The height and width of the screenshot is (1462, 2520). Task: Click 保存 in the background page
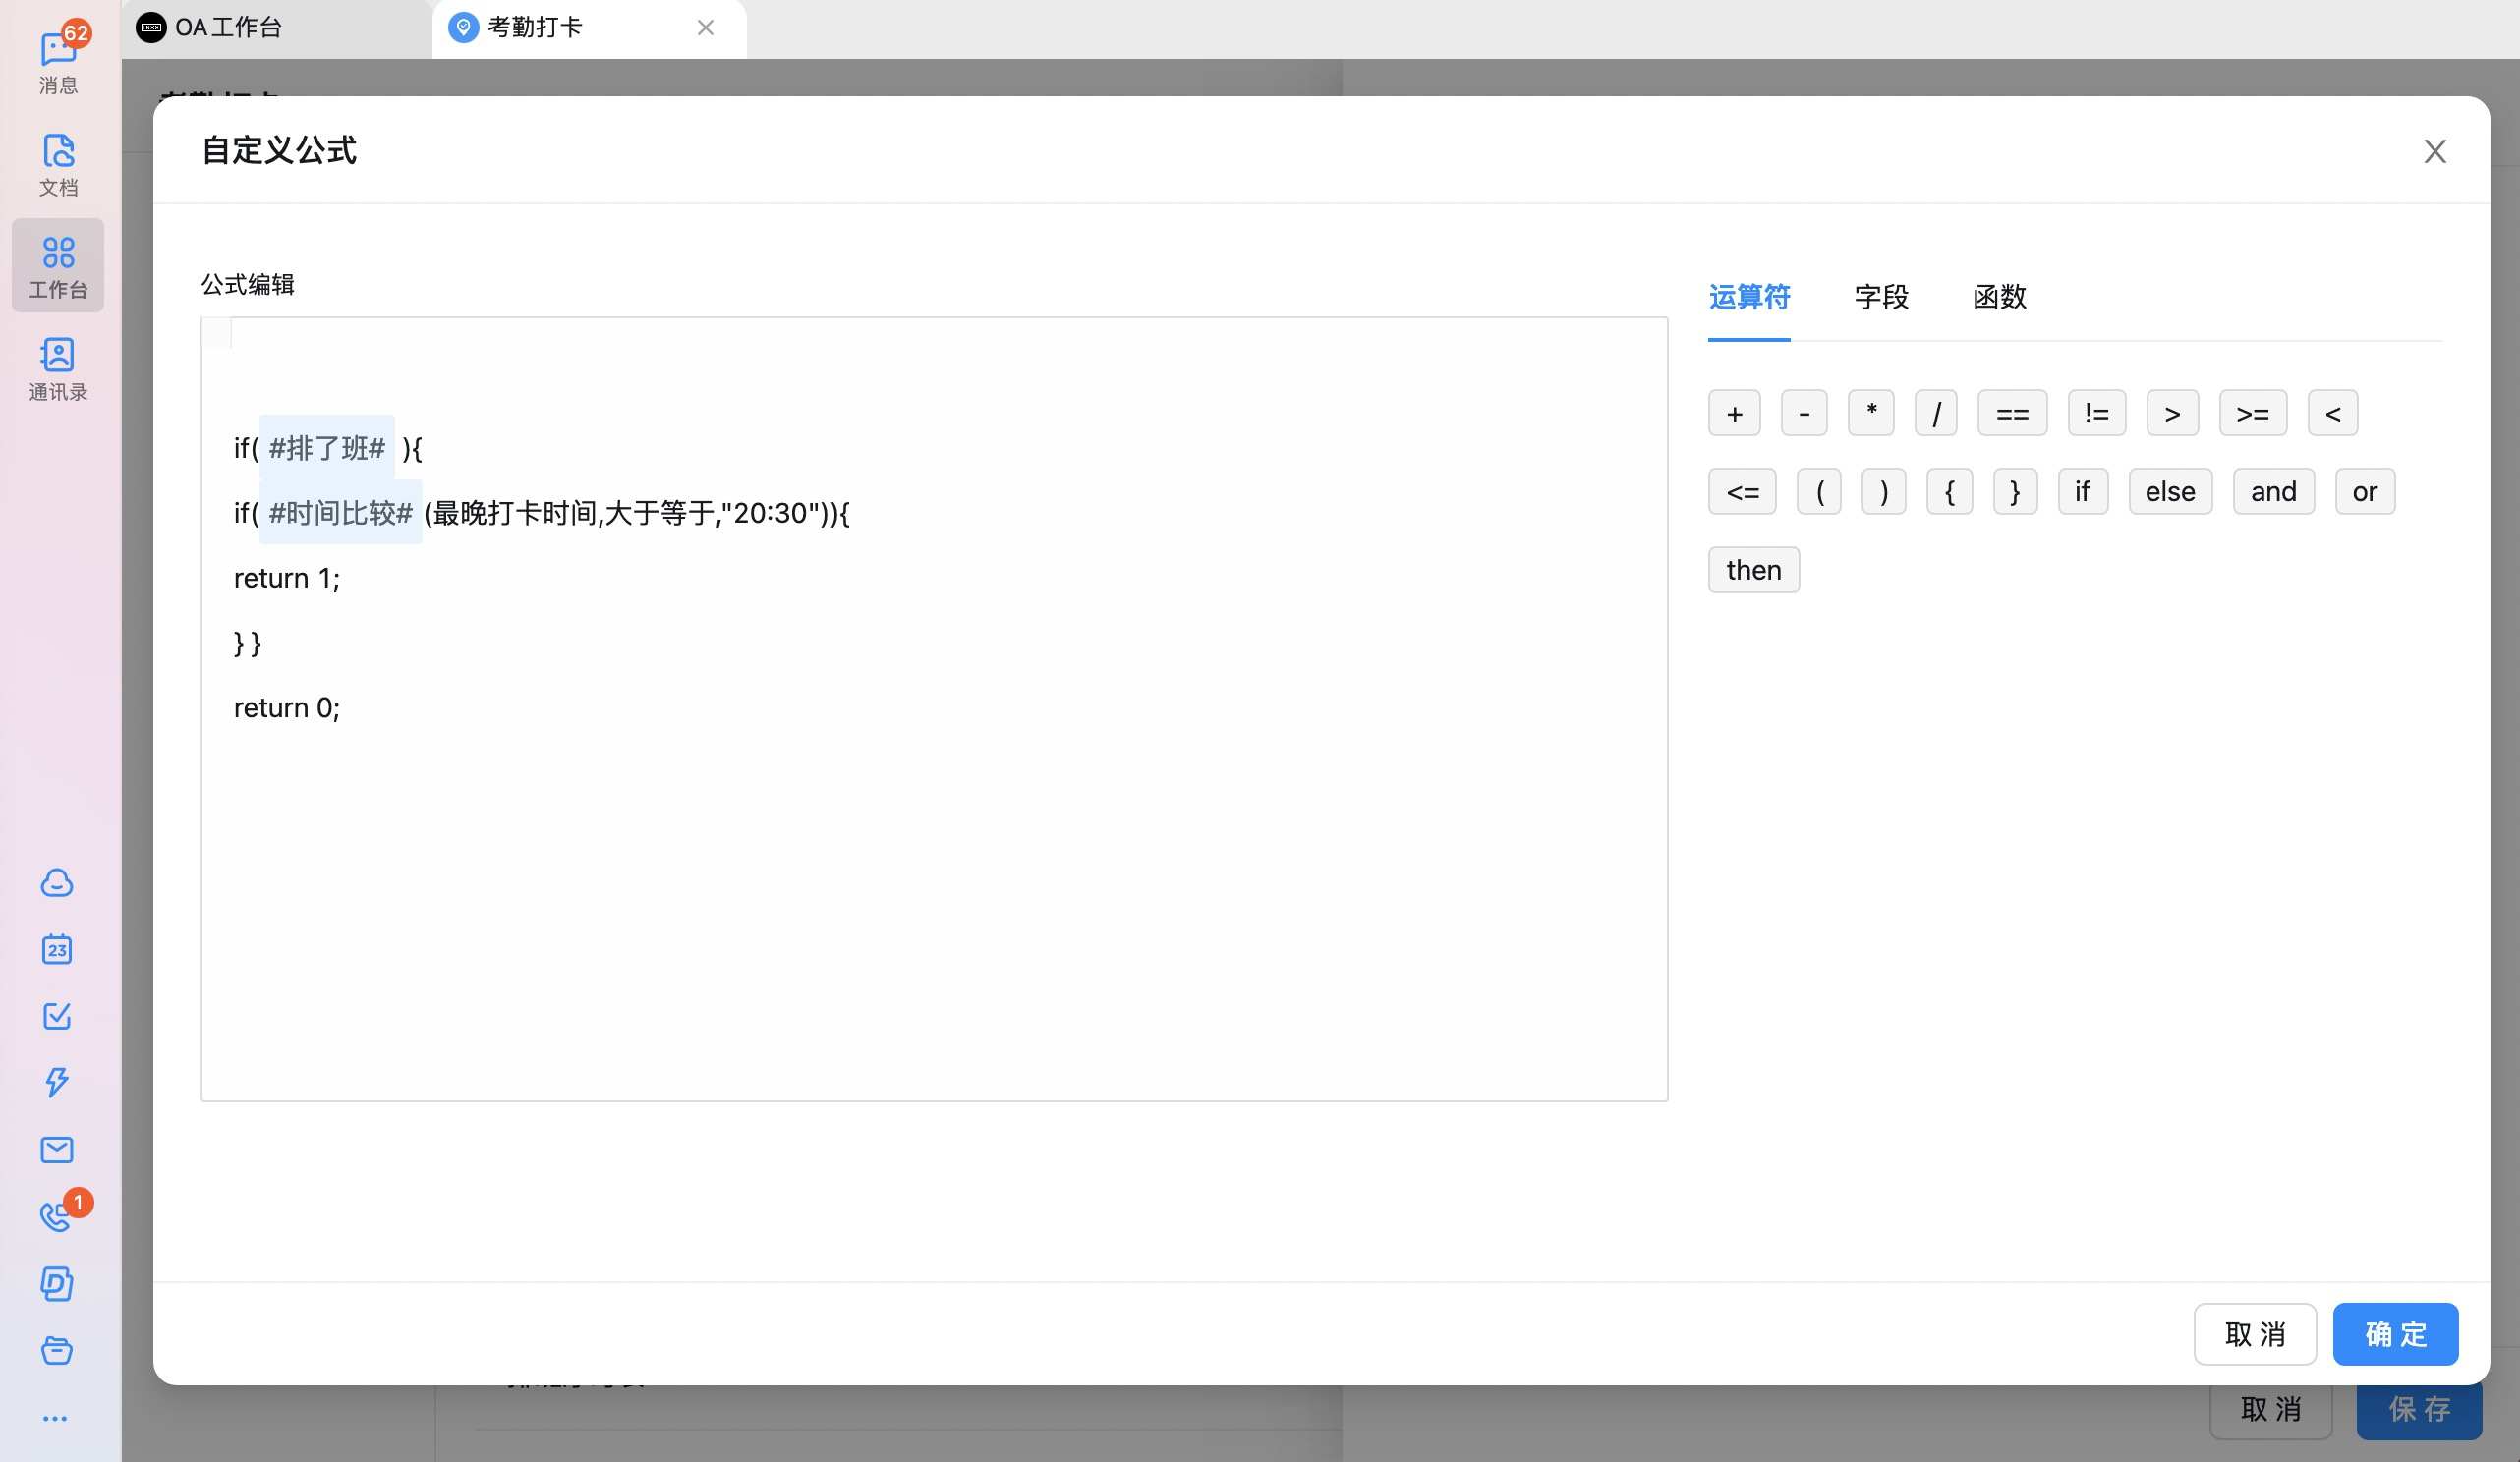pyautogui.click(x=2419, y=1412)
